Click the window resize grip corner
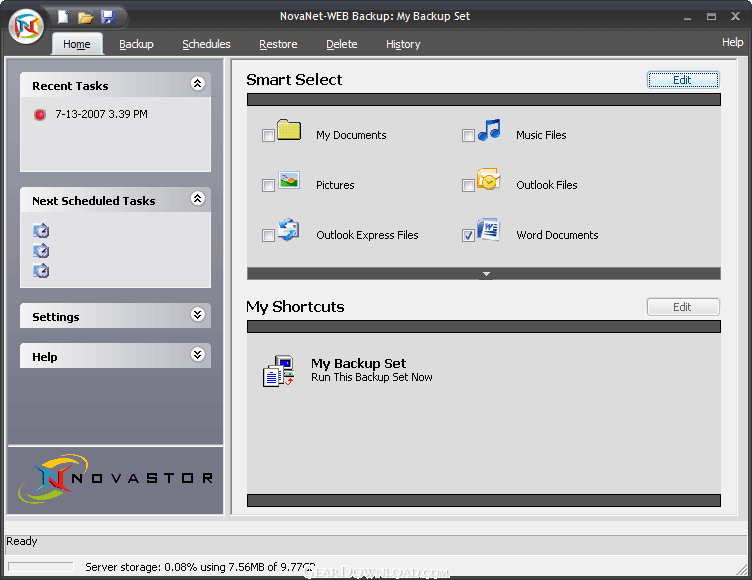The height and width of the screenshot is (580, 752). click(x=742, y=570)
